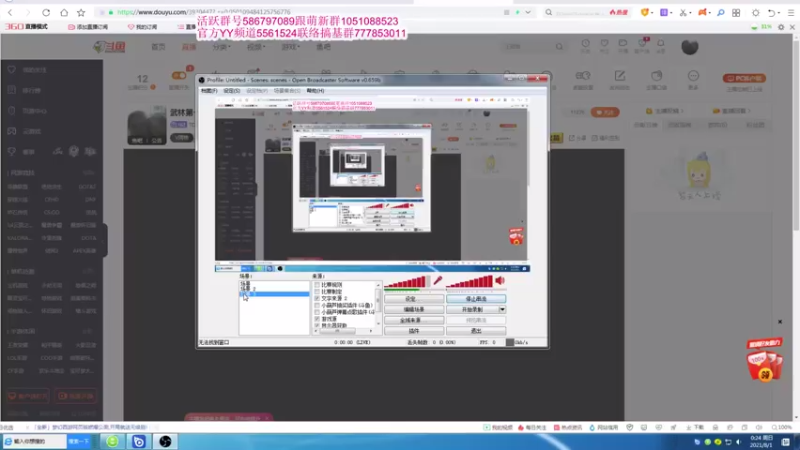Viewport: 800px width, 450px height.
Task: Open the history clock icon in Douyu header
Action: [586, 44]
